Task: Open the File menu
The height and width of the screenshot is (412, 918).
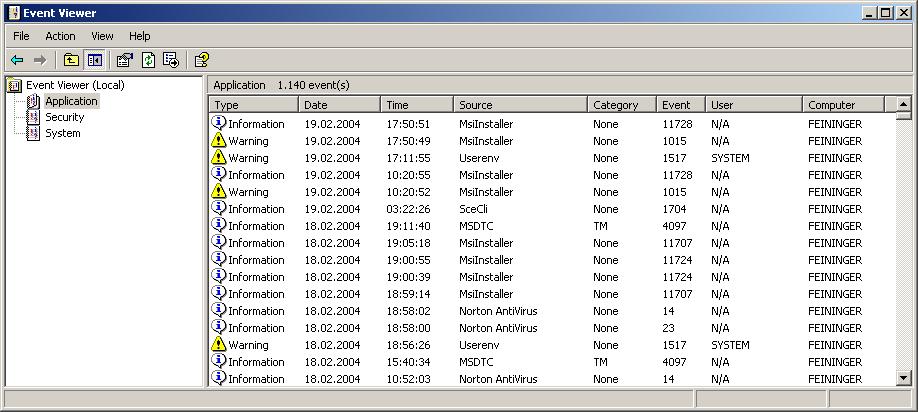Action: coord(21,36)
